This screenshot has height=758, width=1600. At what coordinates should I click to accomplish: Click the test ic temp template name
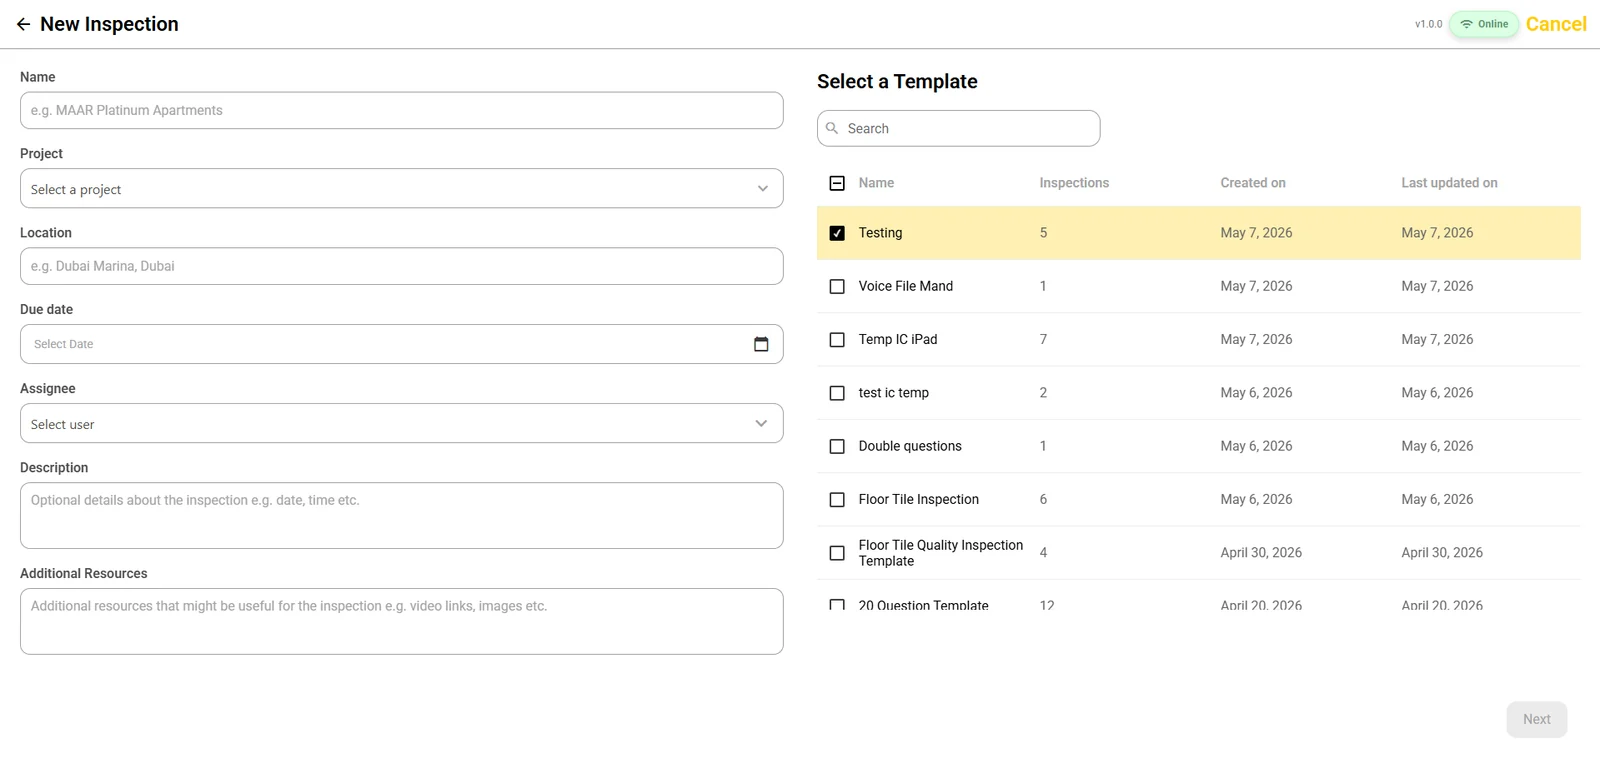(x=894, y=393)
